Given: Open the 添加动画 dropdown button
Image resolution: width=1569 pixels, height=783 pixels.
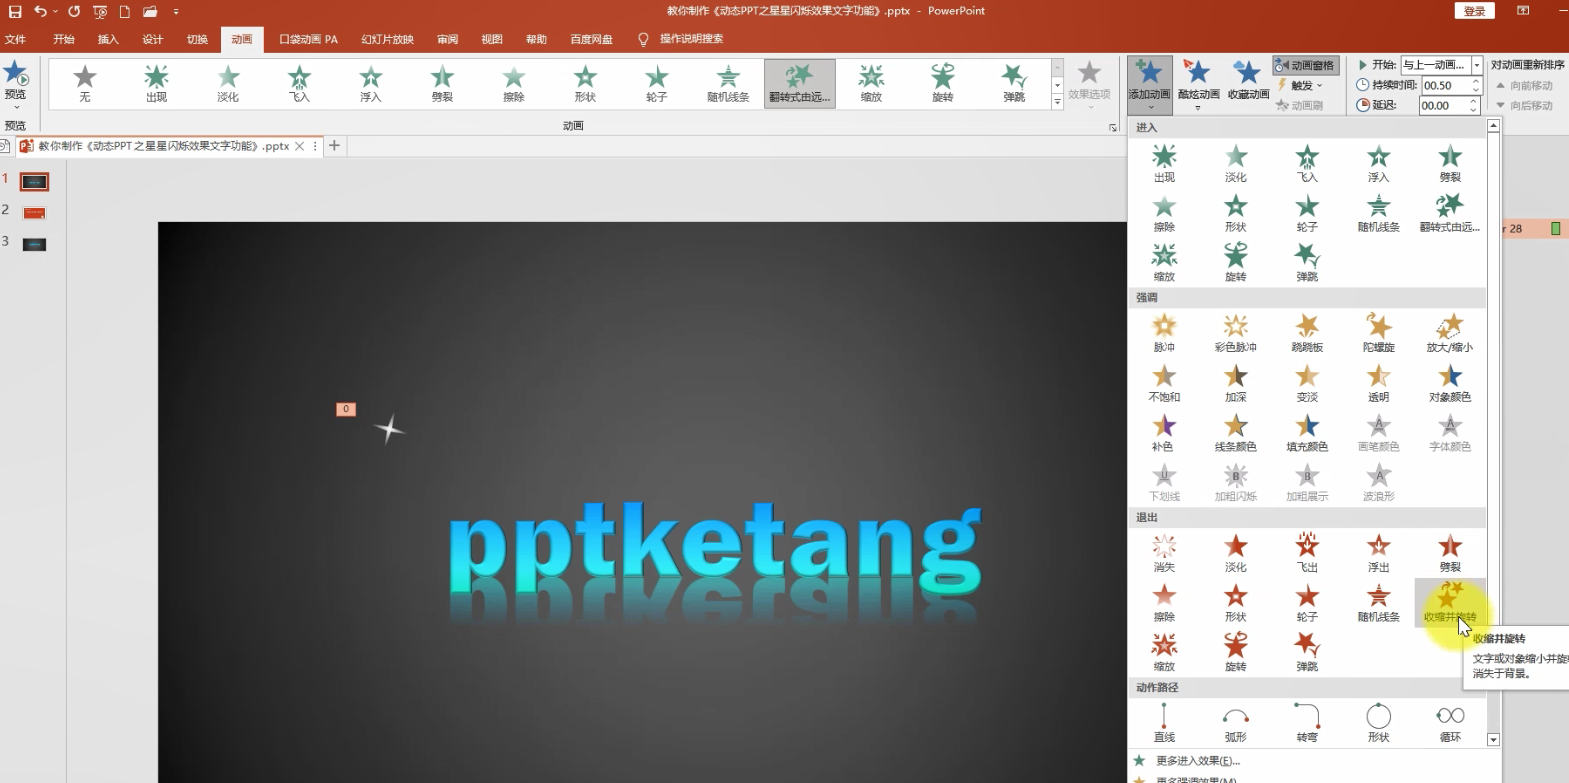Looking at the screenshot, I should click(1150, 83).
